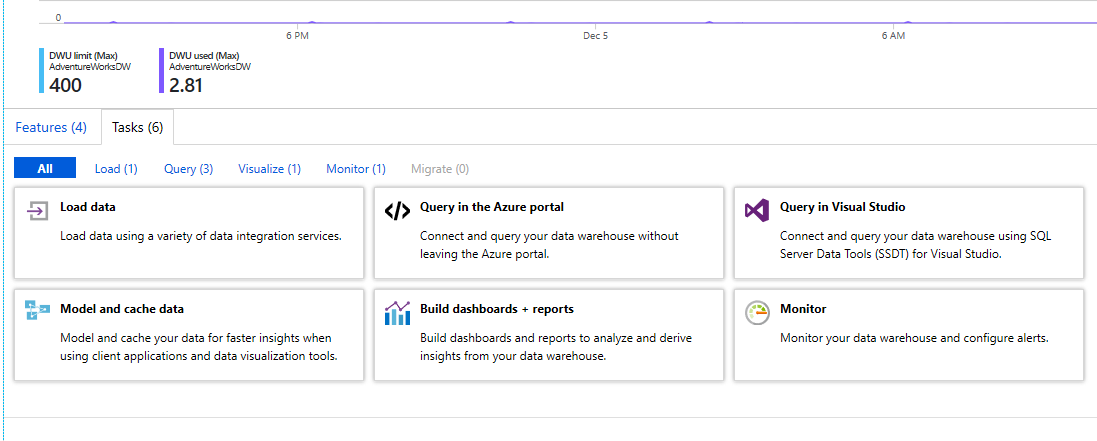Filter tasks by Load (1)
Viewport: 1097px width, 441px height.
coord(116,169)
